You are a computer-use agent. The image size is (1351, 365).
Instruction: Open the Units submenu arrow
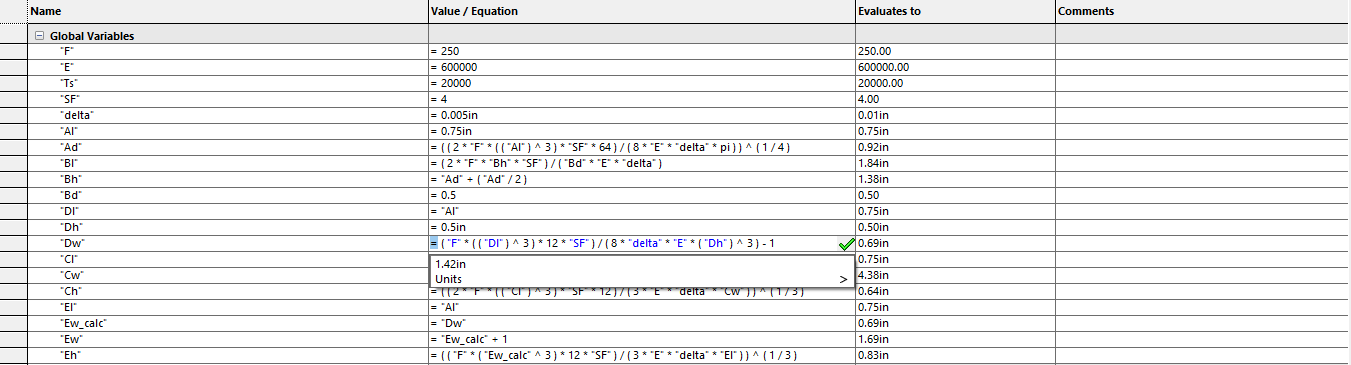point(843,279)
